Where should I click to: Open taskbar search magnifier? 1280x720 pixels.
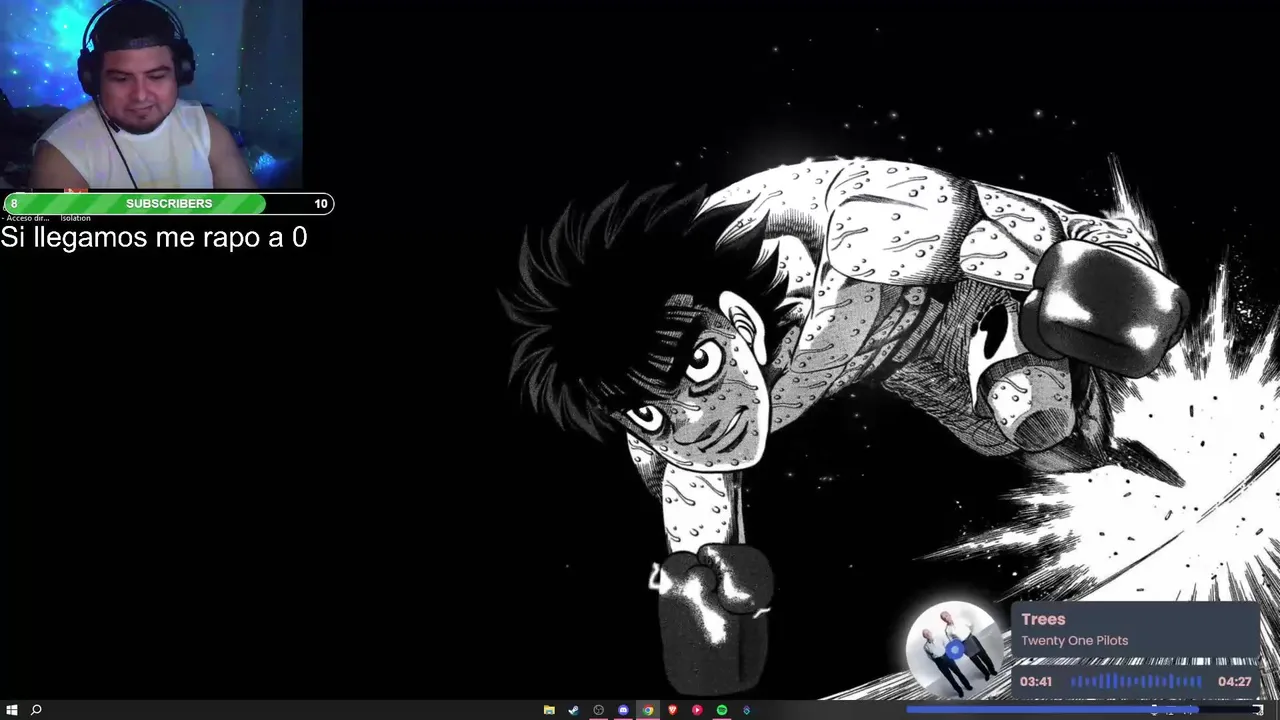[x=36, y=710]
